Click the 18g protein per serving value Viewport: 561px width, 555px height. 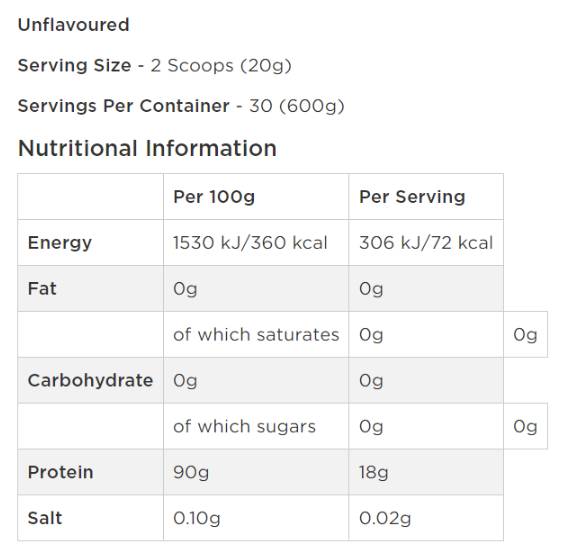374,473
